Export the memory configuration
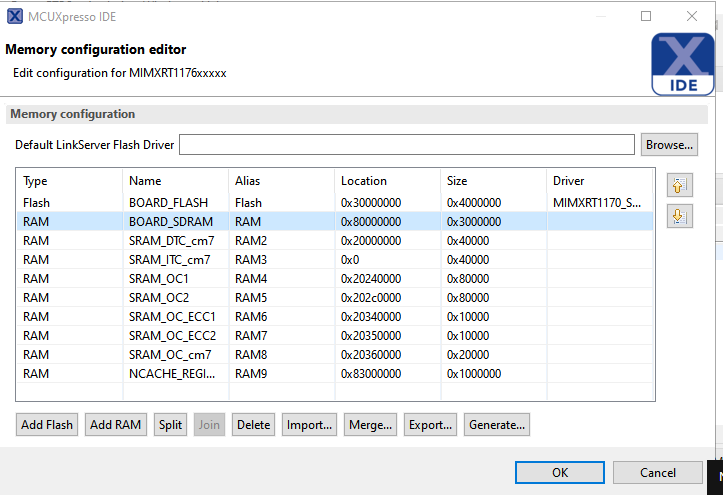Screen dimensions: 723x495 (431, 425)
